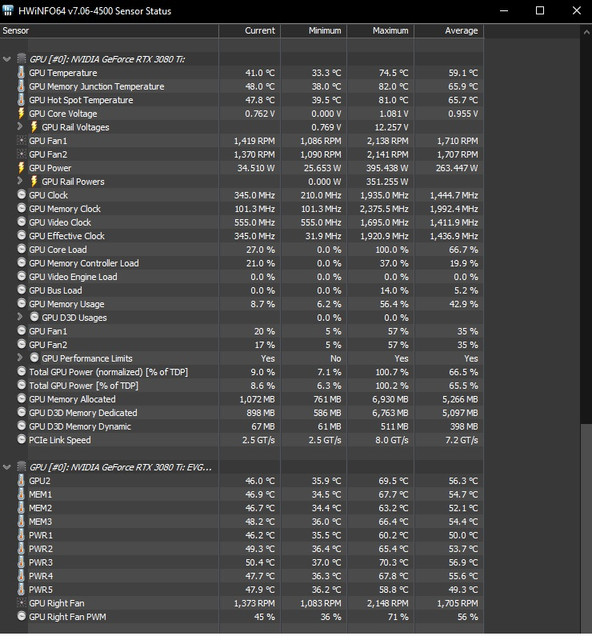Click lightning bolt icon of GPU Core Voltage
Image resolution: width=592 pixels, height=640 pixels.
21,113
